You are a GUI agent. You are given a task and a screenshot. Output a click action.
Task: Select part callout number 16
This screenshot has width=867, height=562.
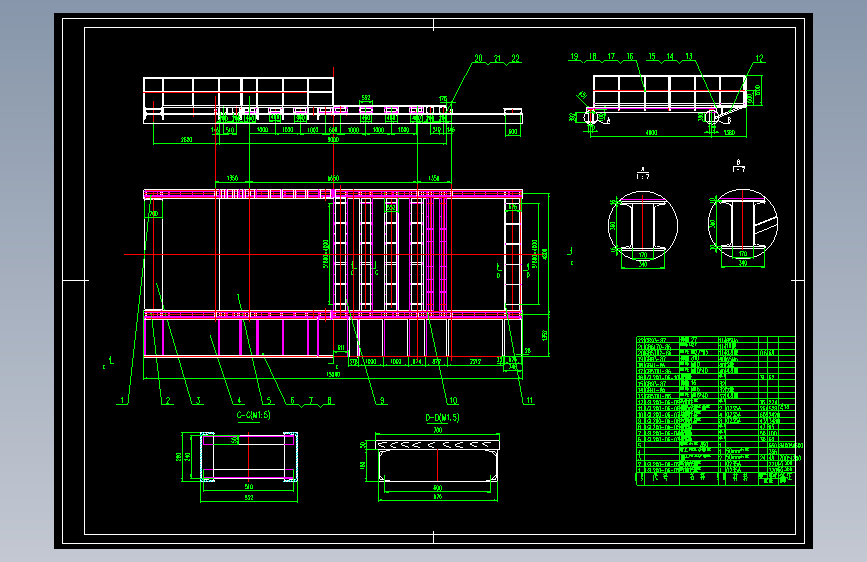(x=630, y=56)
